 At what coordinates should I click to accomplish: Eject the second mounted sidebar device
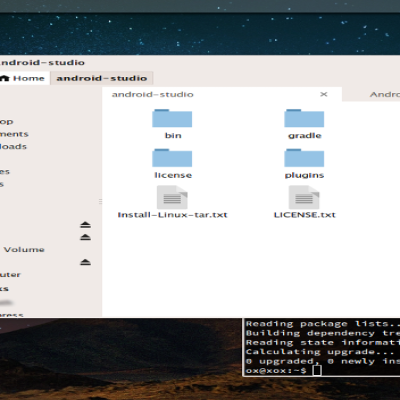point(85,237)
